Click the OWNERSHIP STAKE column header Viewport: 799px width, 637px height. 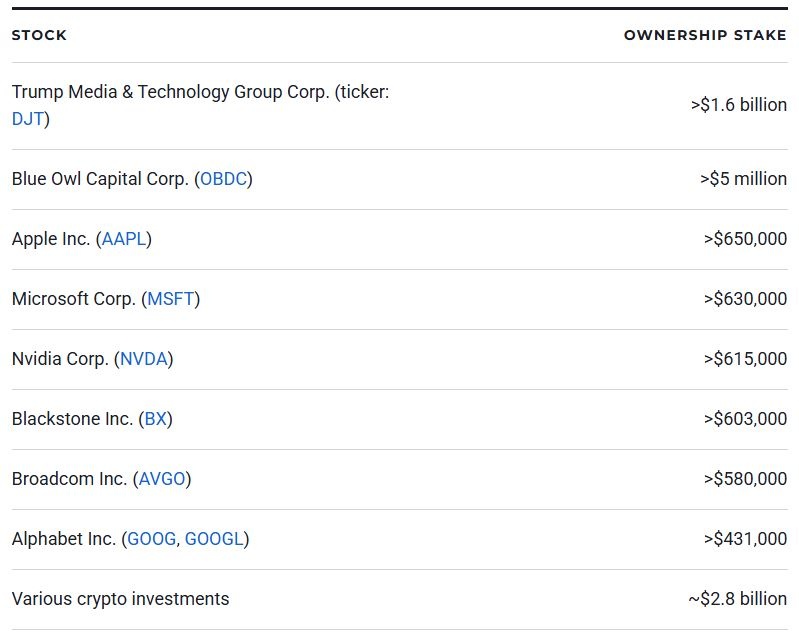(x=705, y=35)
